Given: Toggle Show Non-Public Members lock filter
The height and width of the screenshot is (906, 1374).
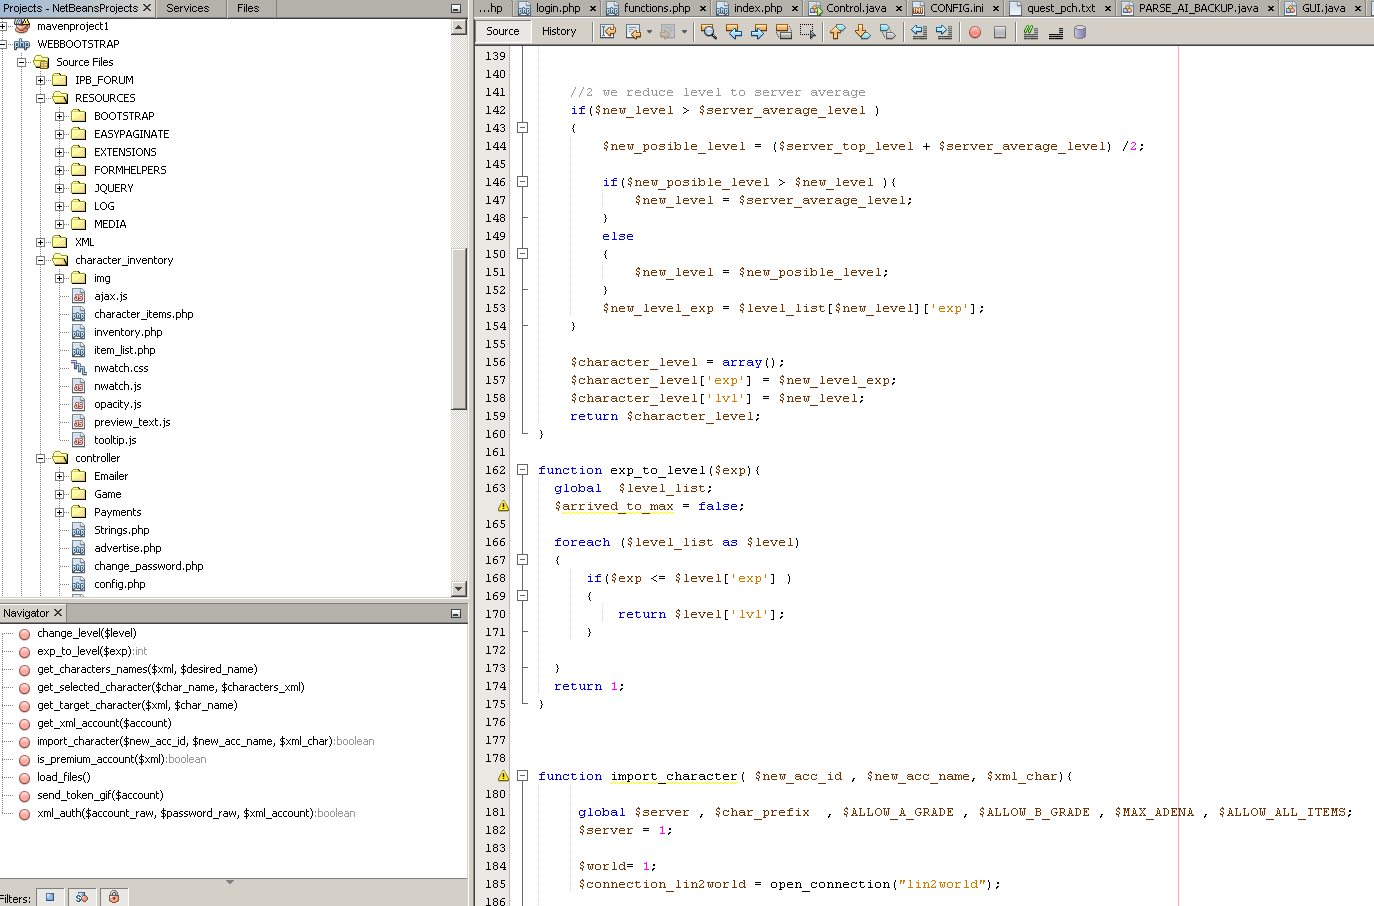Looking at the screenshot, I should click(x=114, y=897).
